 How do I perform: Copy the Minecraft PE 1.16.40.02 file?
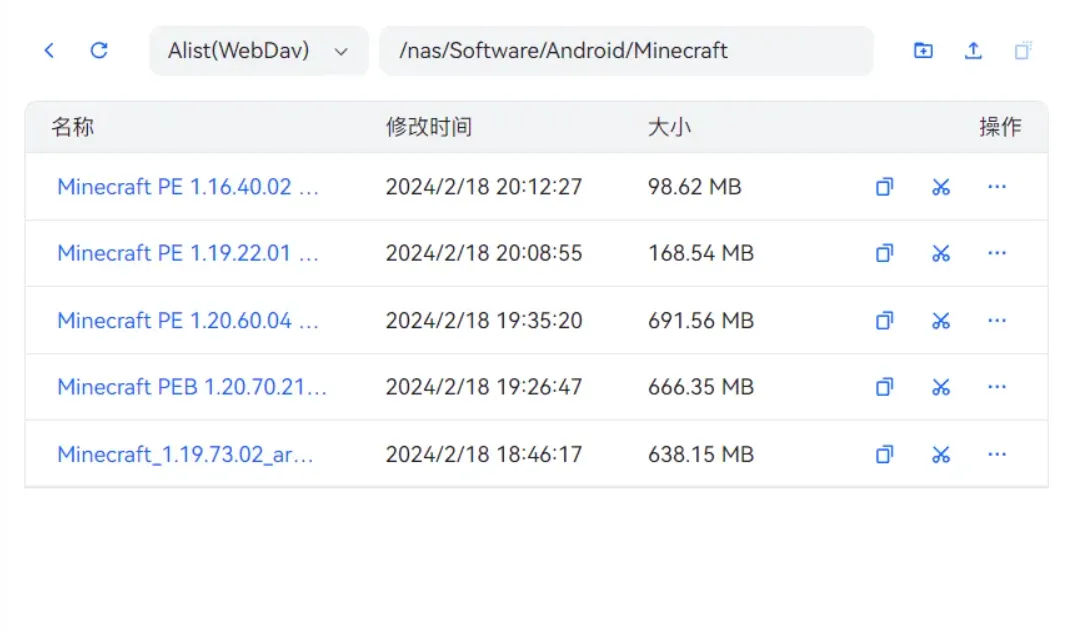tap(884, 187)
